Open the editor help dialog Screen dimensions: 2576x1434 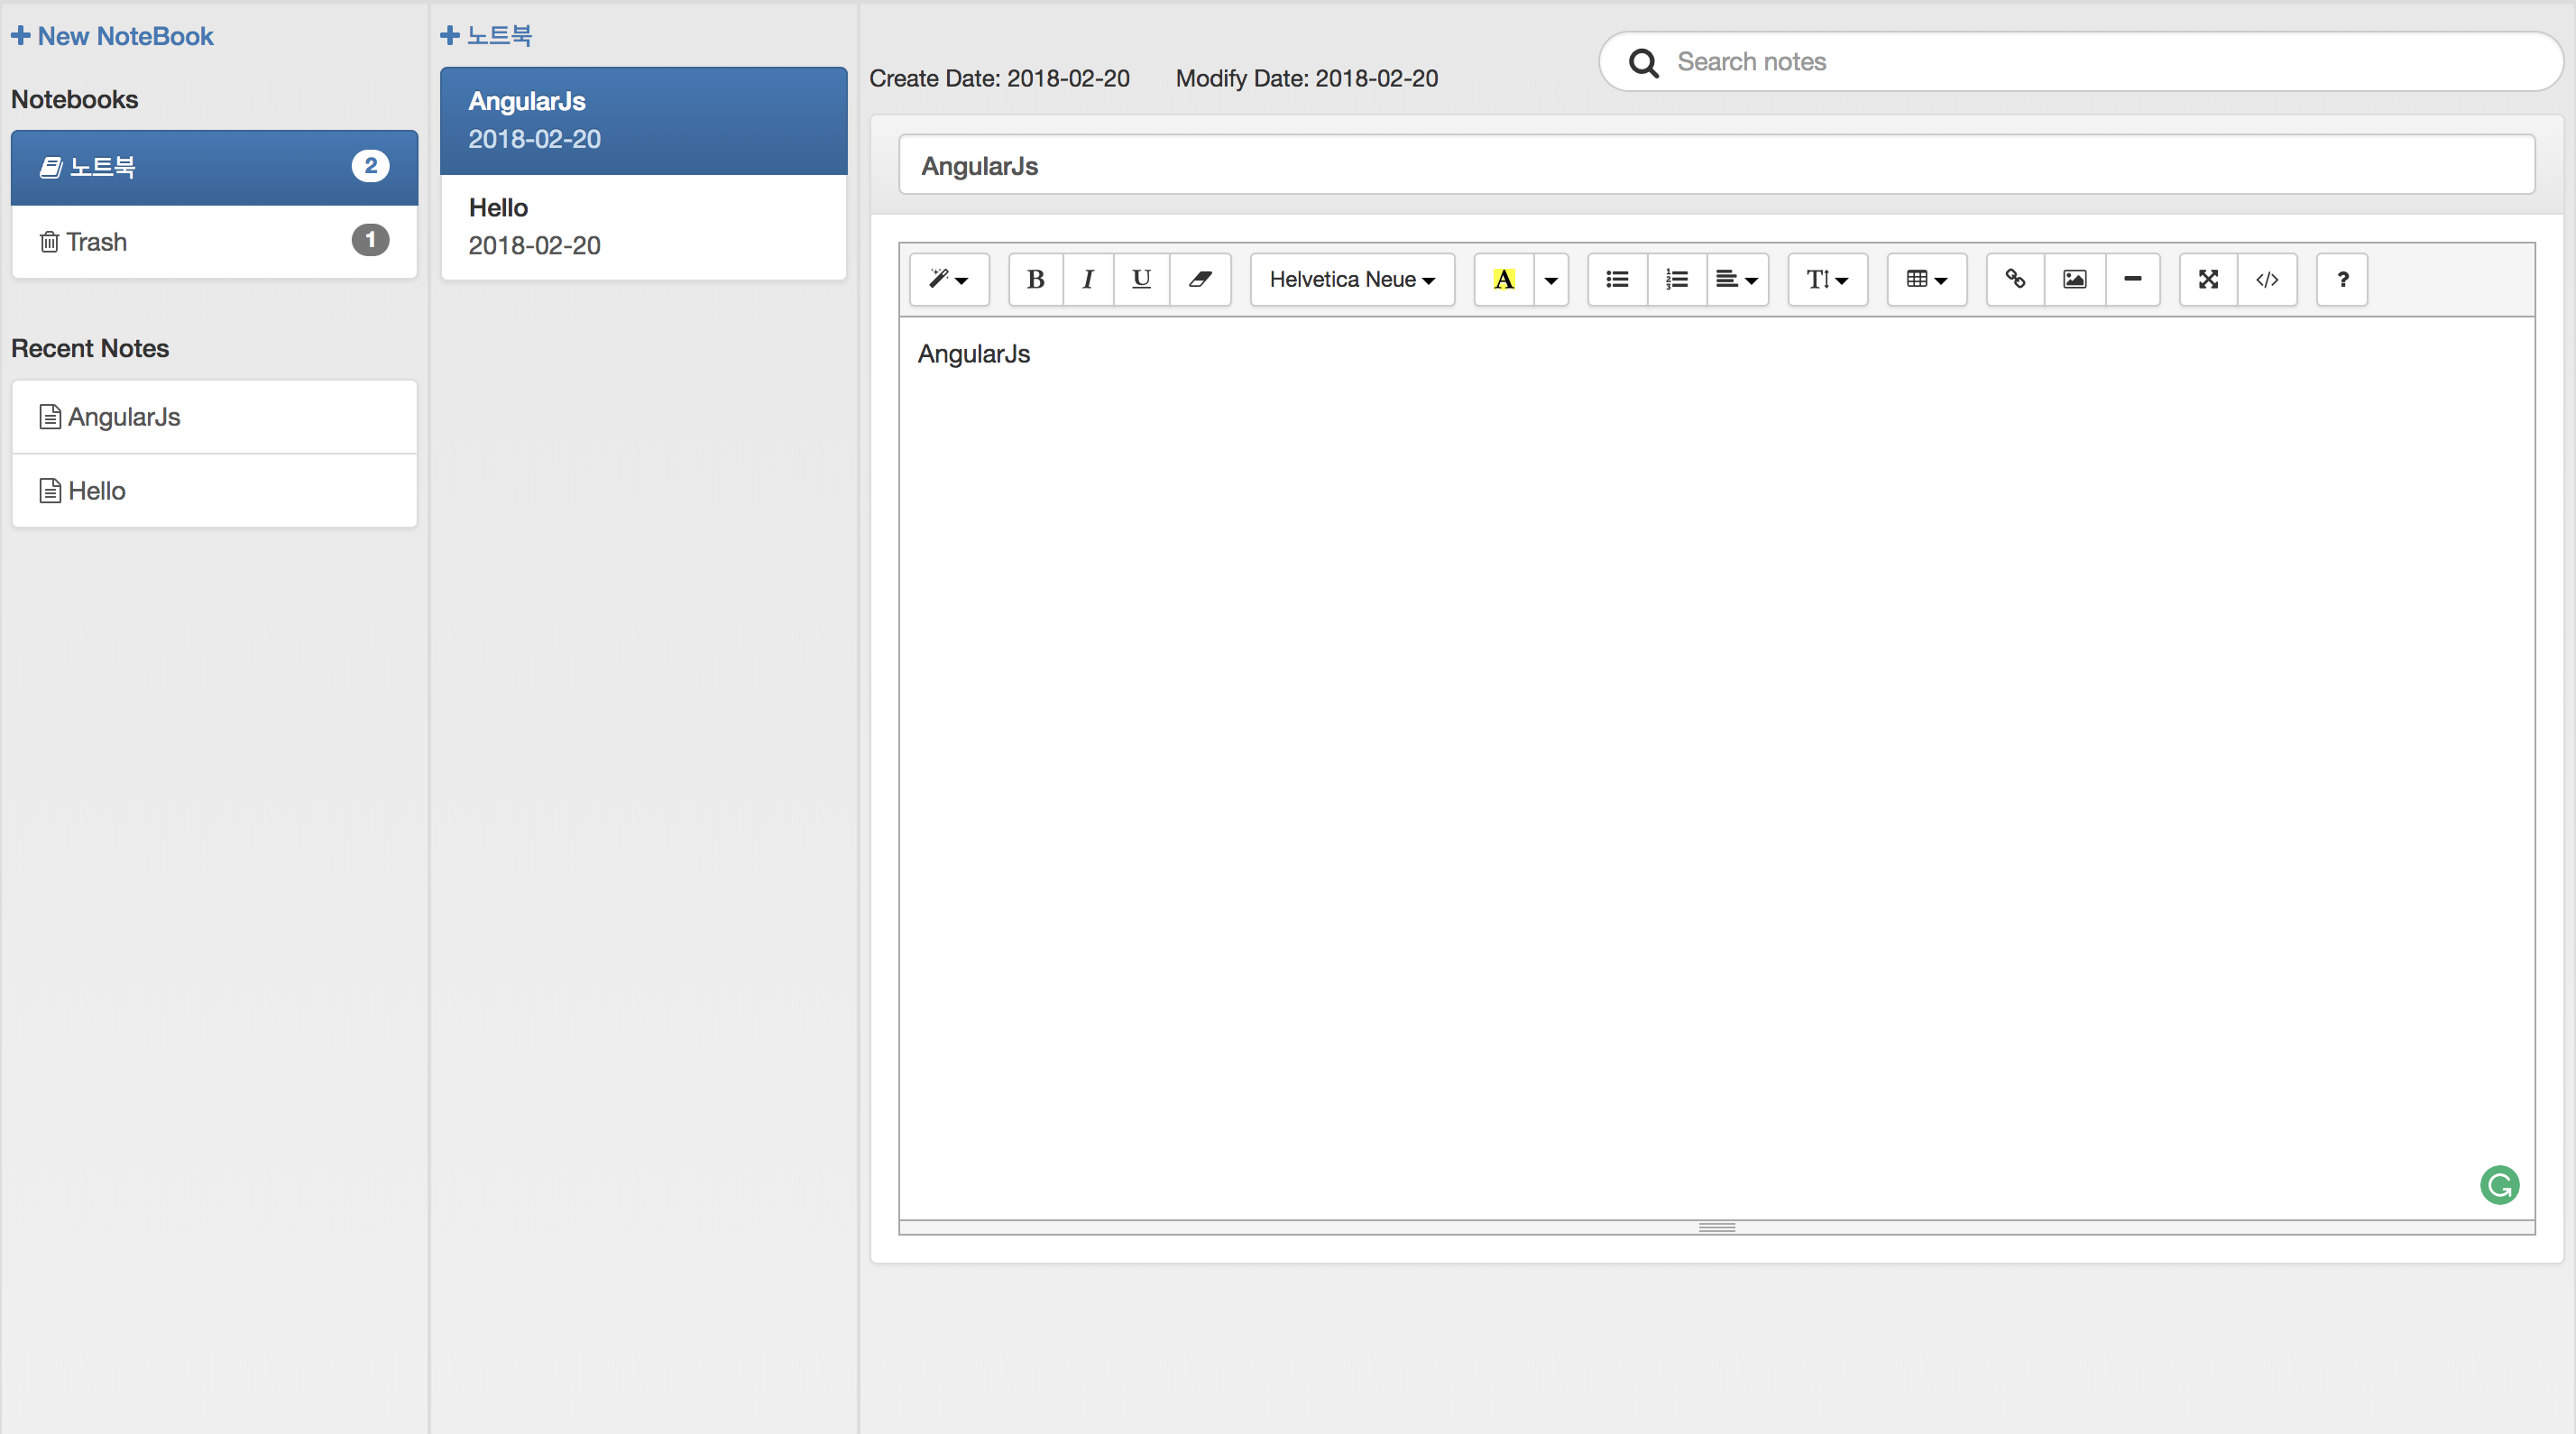[x=2342, y=279]
